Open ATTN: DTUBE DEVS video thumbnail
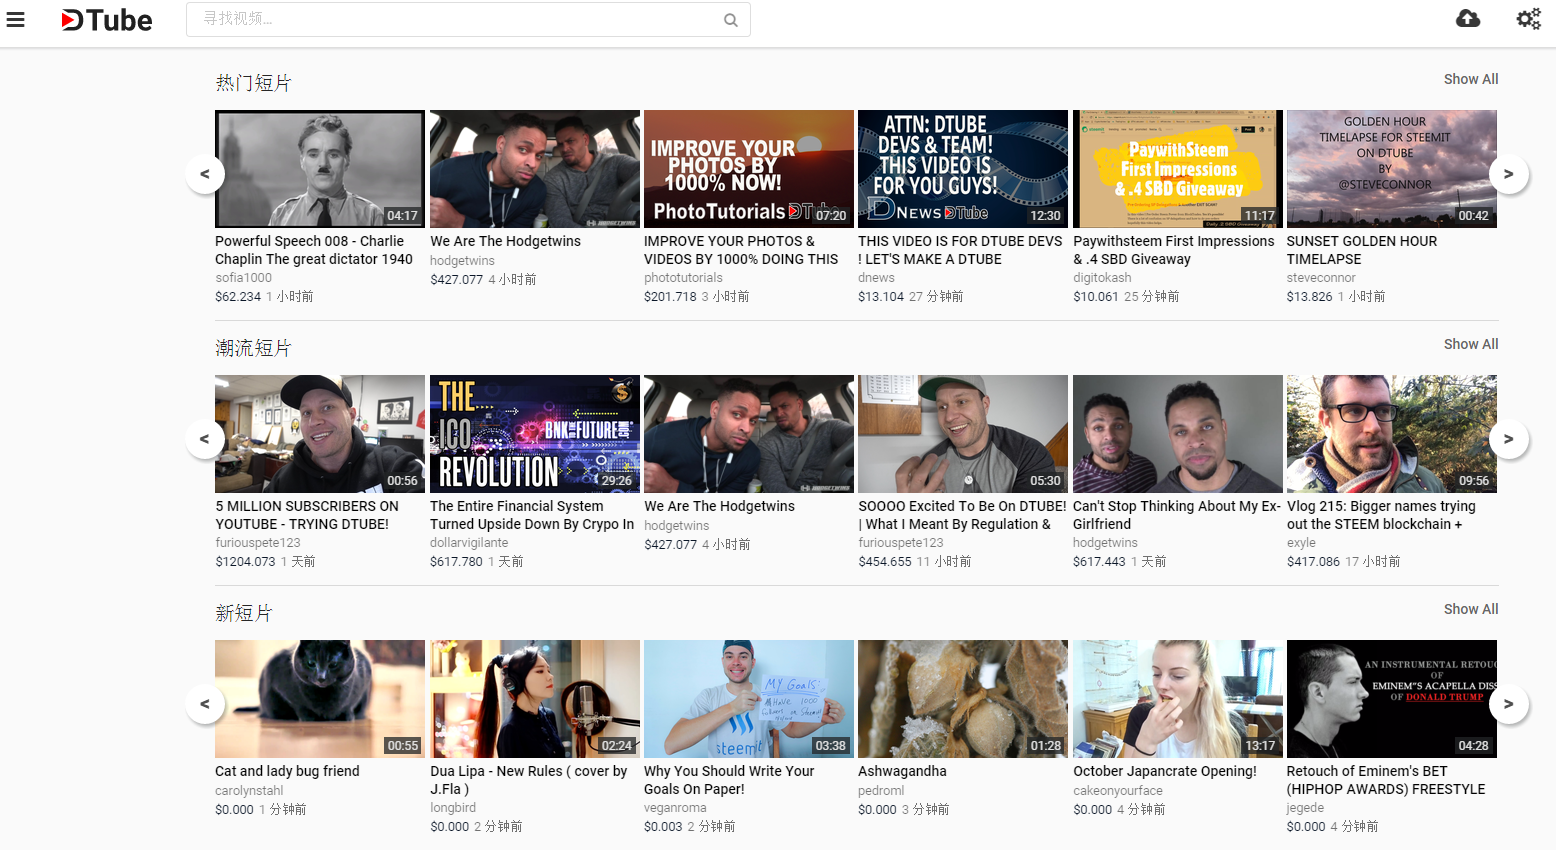The width and height of the screenshot is (1556, 850). [x=963, y=169]
